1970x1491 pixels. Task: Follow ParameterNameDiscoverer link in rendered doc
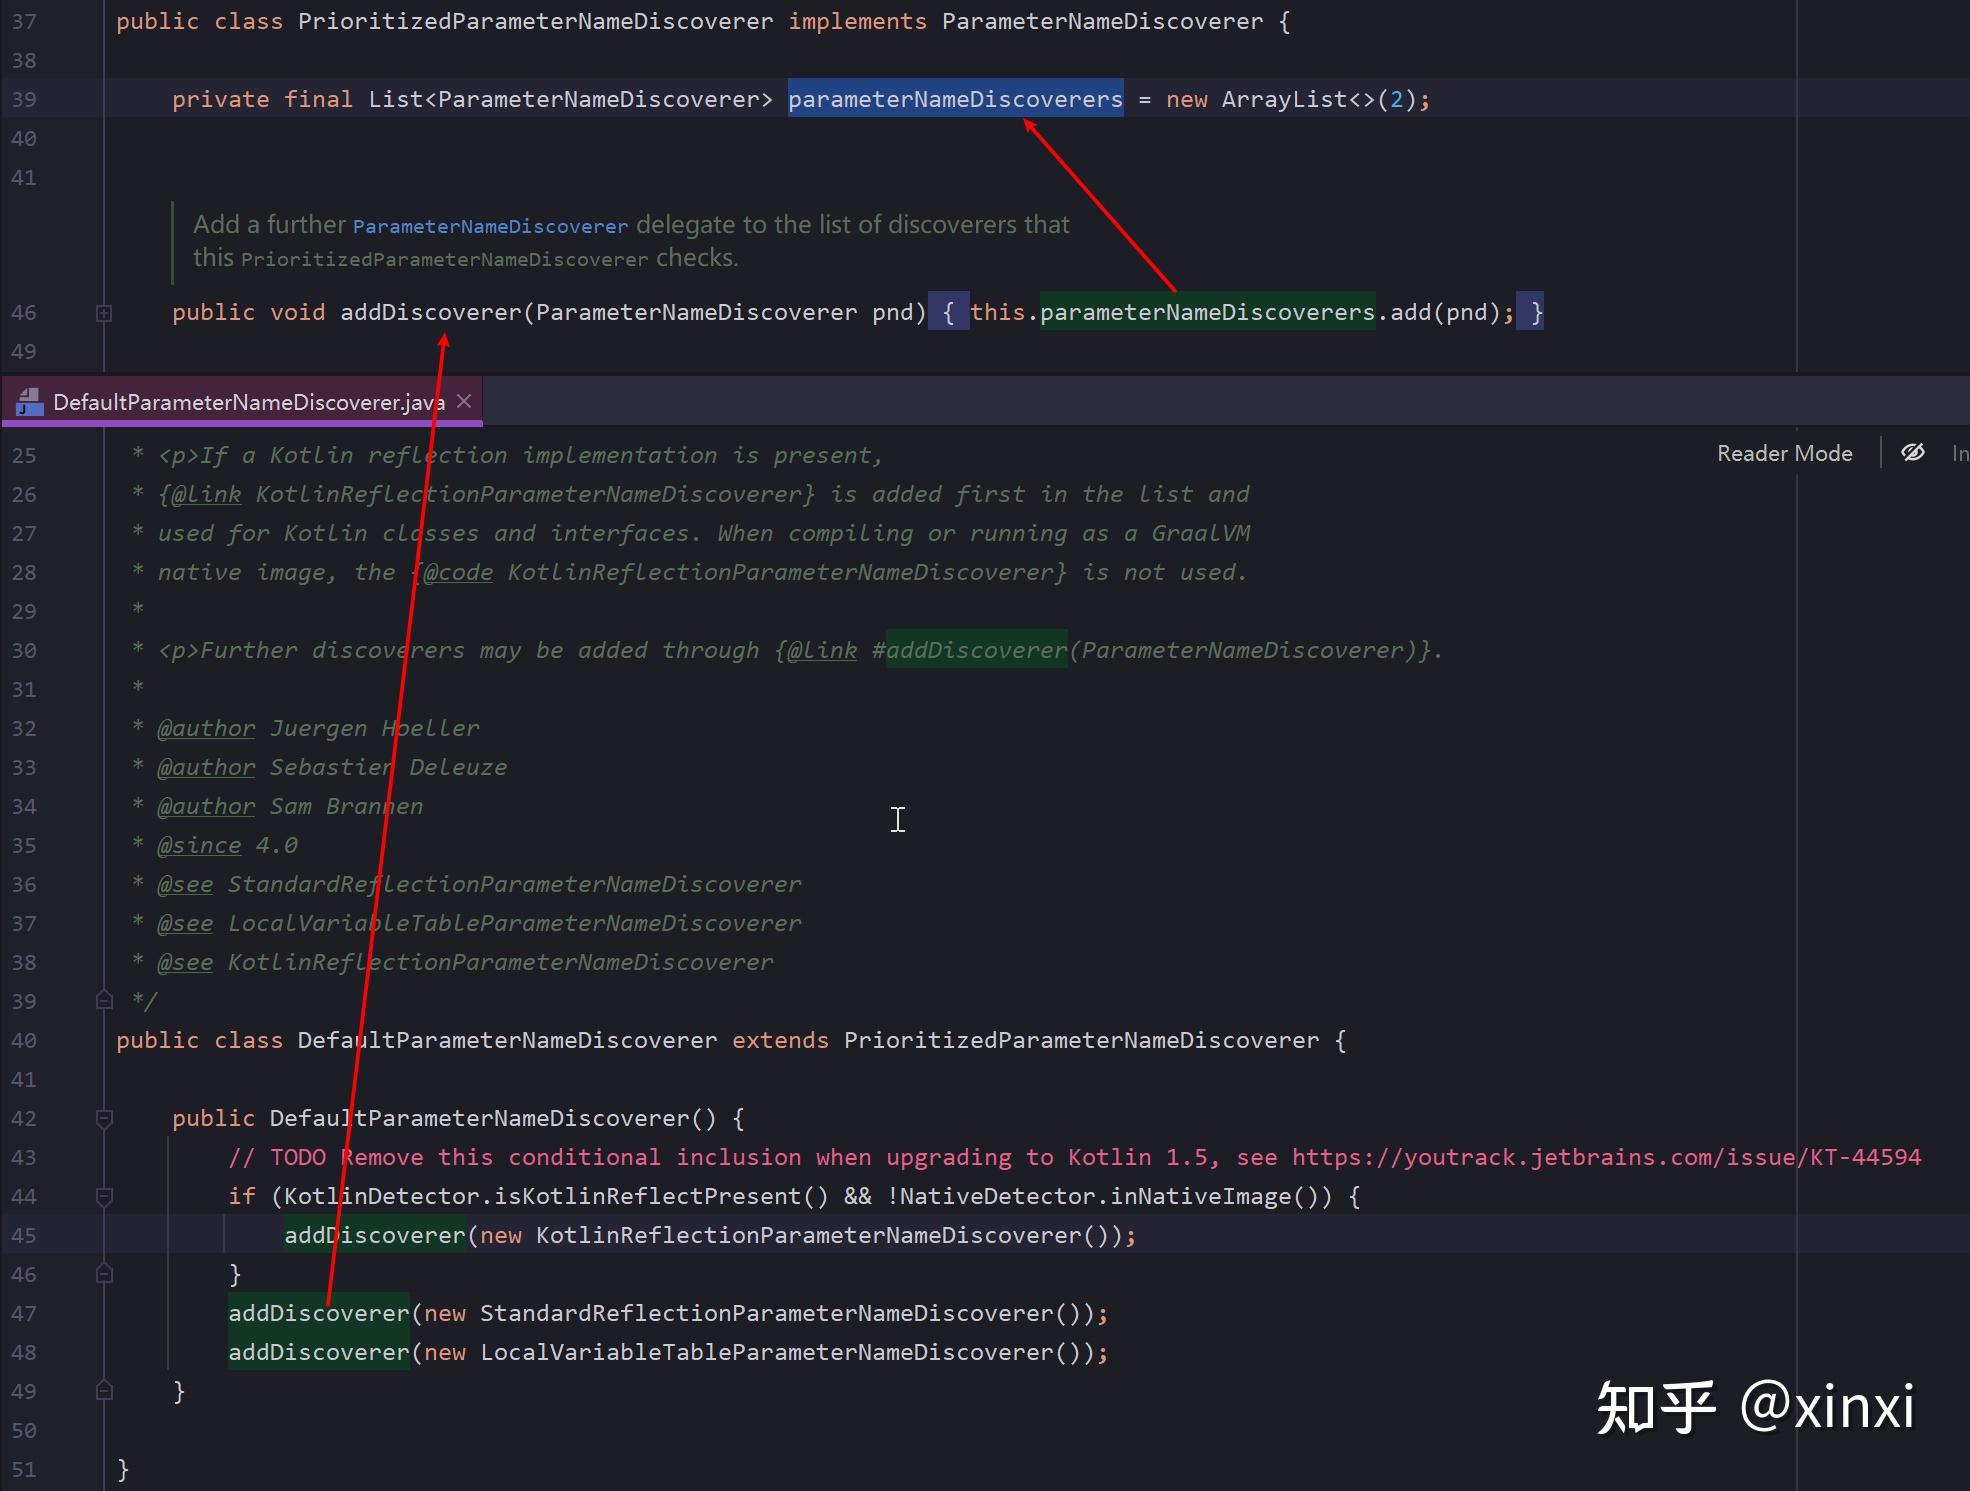(x=490, y=227)
